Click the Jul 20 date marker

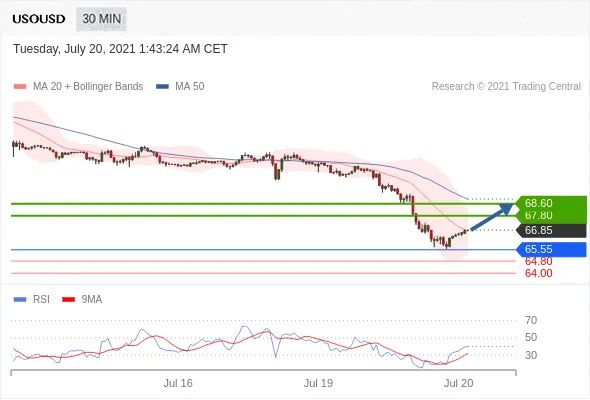458,383
